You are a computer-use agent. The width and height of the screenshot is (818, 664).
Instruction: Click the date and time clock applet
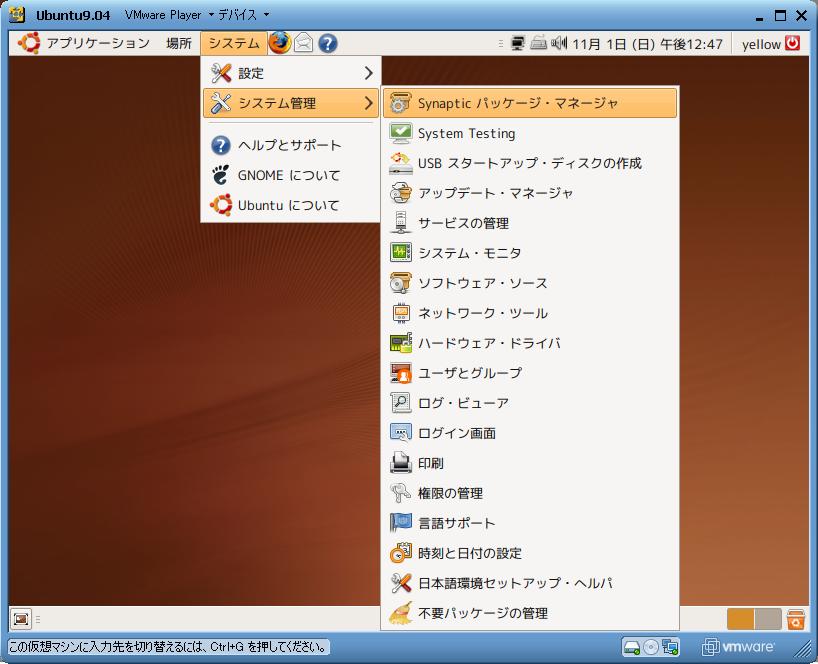[647, 44]
